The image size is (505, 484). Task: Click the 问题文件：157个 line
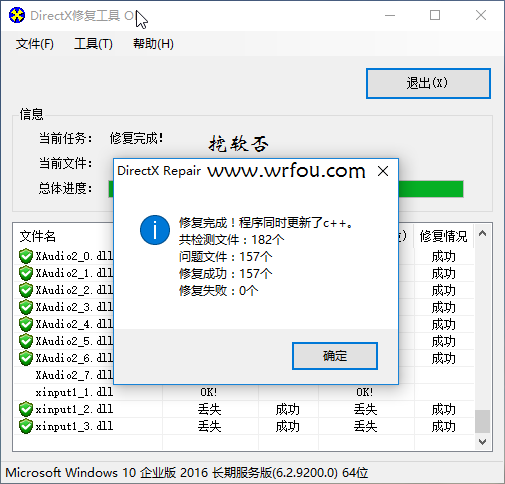pos(226,257)
